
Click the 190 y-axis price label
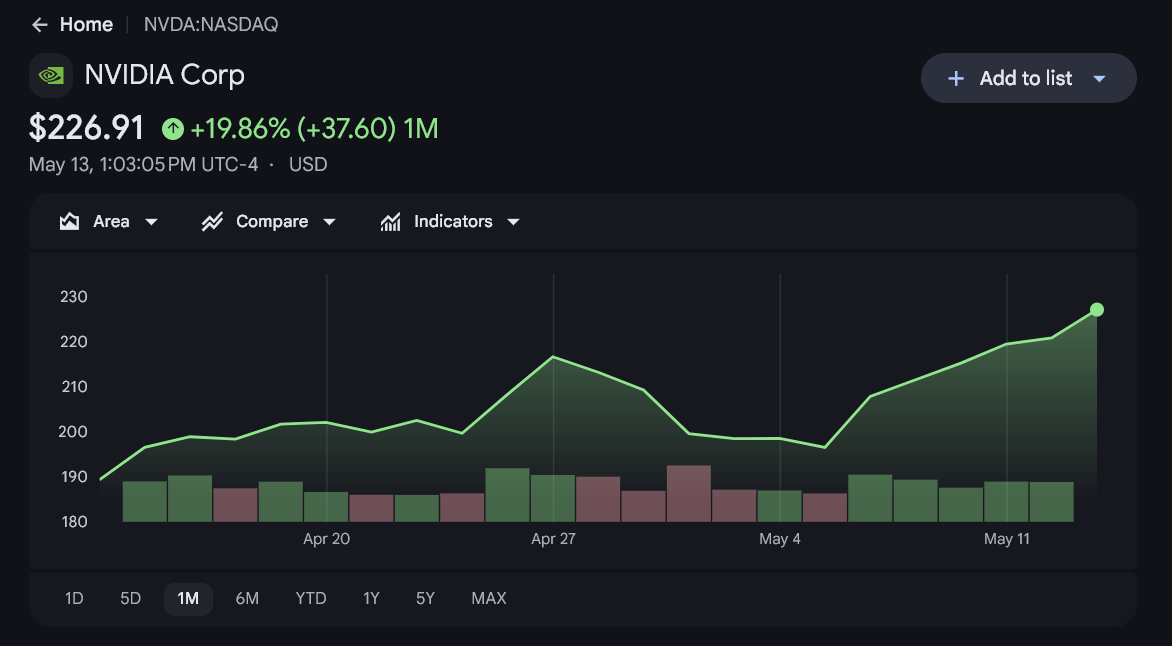click(74, 477)
